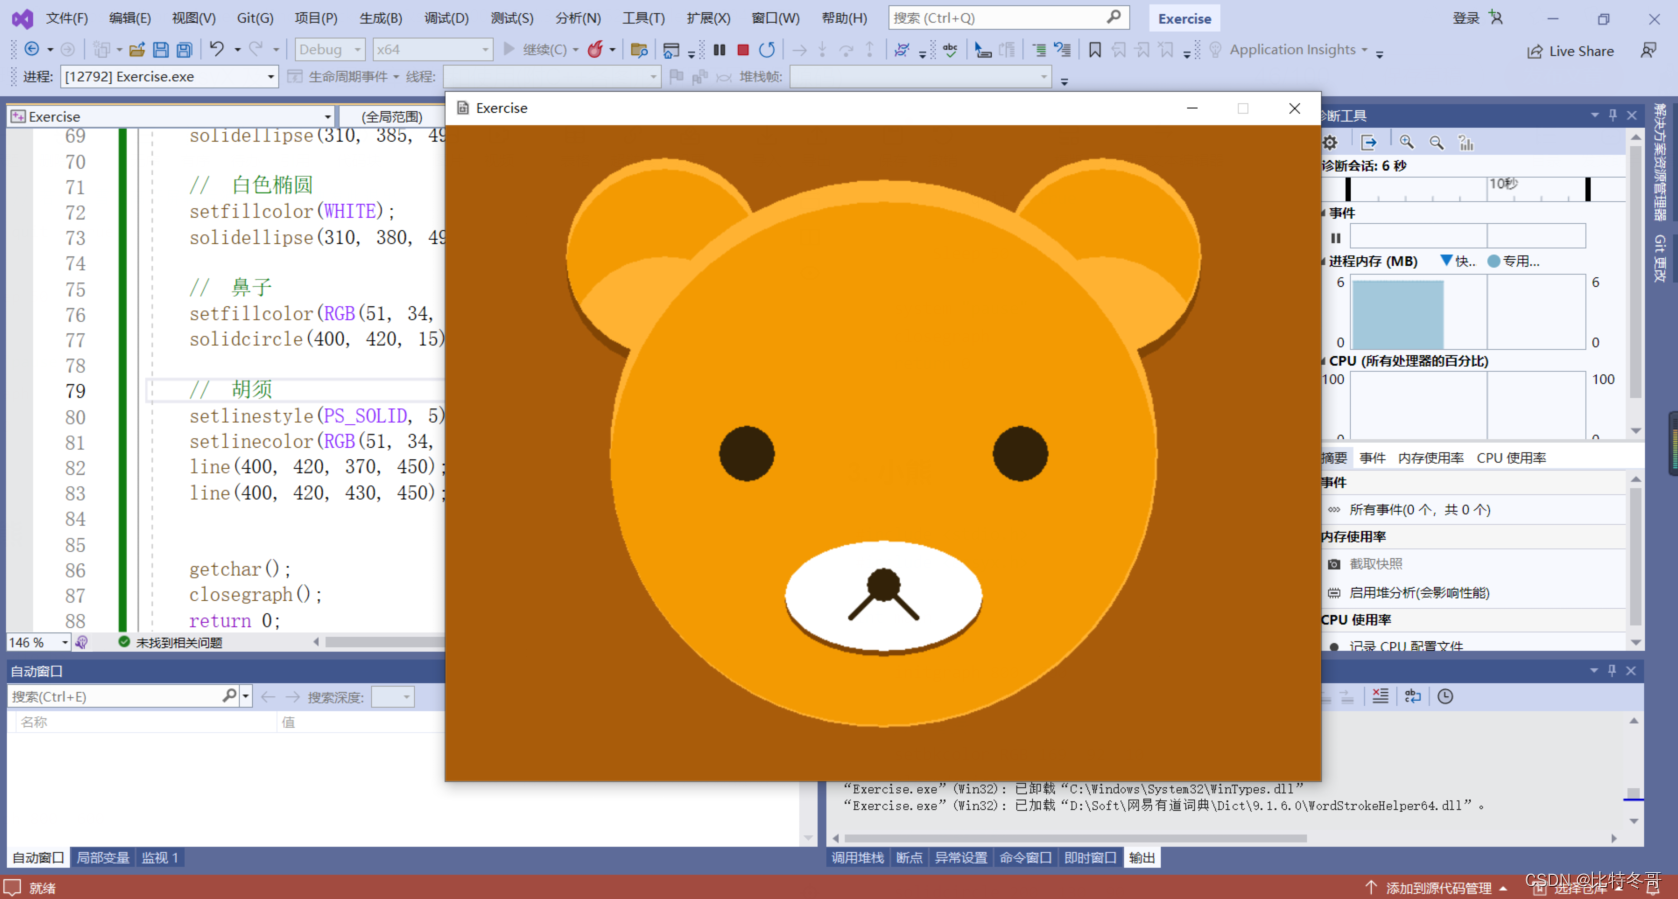Click the Hot Reload flame icon
Screen dimensions: 1678x899
tap(596, 49)
